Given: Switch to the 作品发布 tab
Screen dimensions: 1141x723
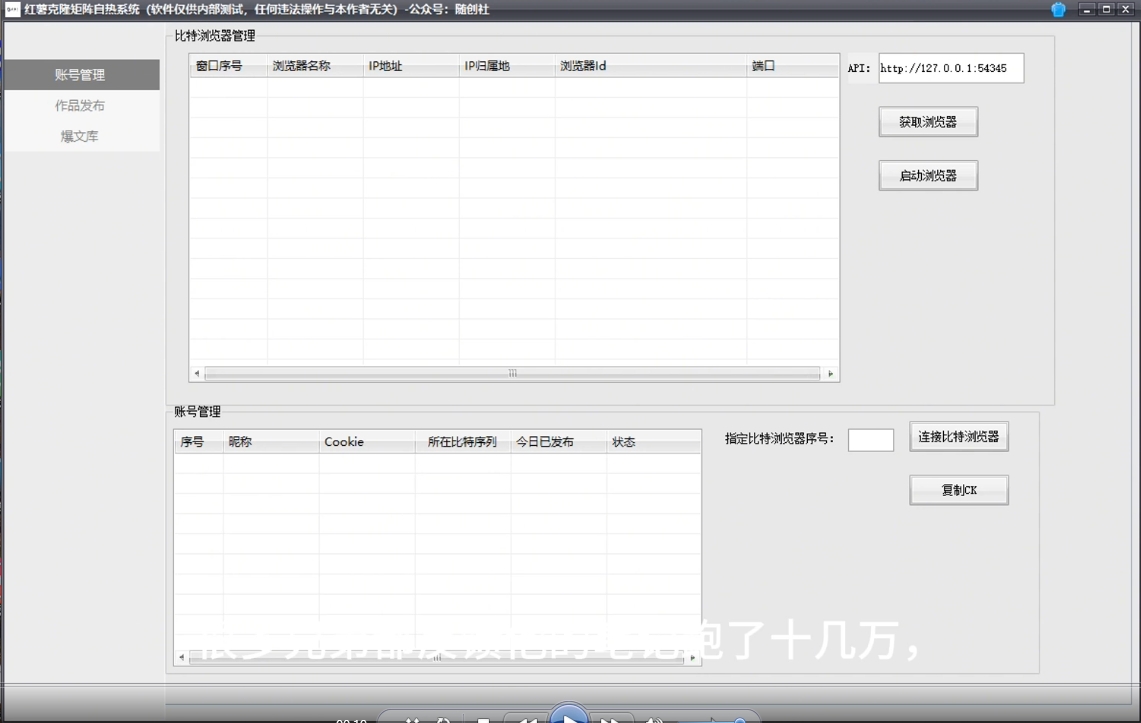Looking at the screenshot, I should click(x=80, y=106).
